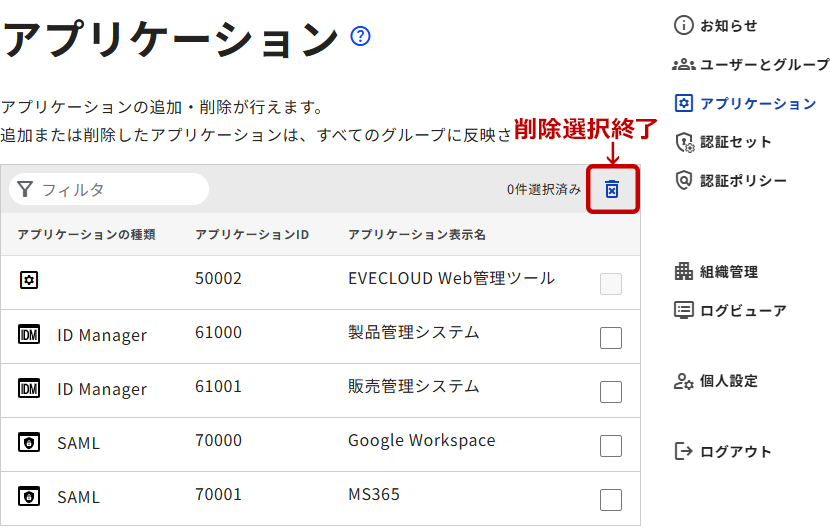830x528 pixels.
Task: Click the ログアウト link
Action: pos(735,452)
